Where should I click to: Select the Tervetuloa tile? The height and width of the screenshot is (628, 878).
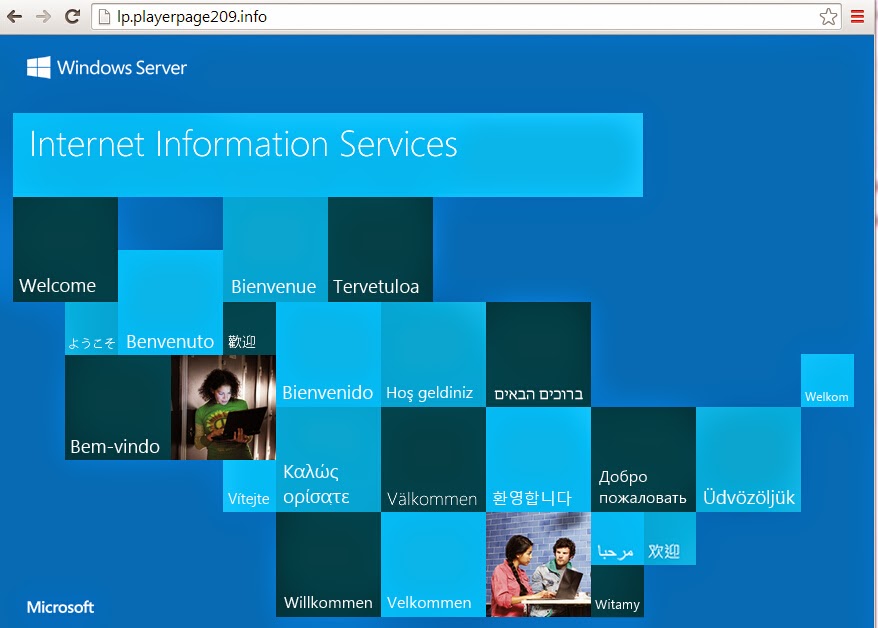(380, 249)
